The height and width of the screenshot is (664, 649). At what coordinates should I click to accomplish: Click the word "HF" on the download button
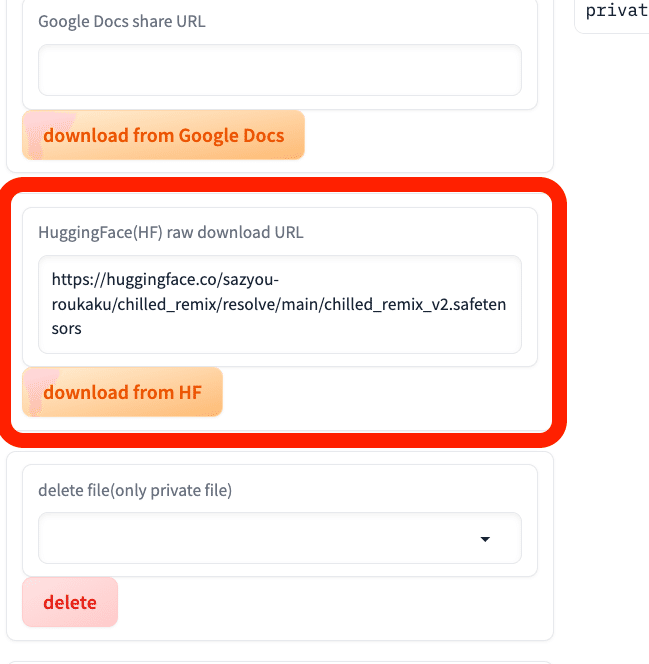tap(190, 392)
